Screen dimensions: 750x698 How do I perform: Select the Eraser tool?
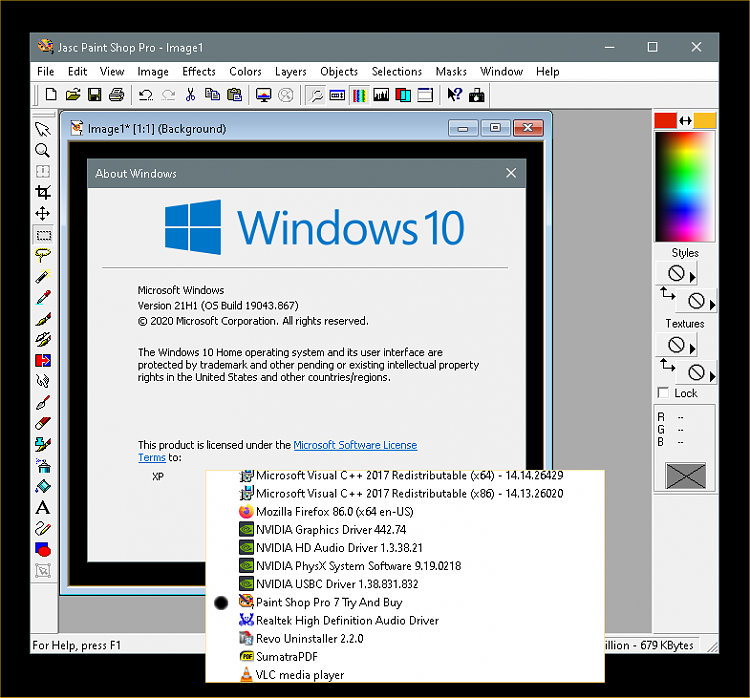[43, 423]
